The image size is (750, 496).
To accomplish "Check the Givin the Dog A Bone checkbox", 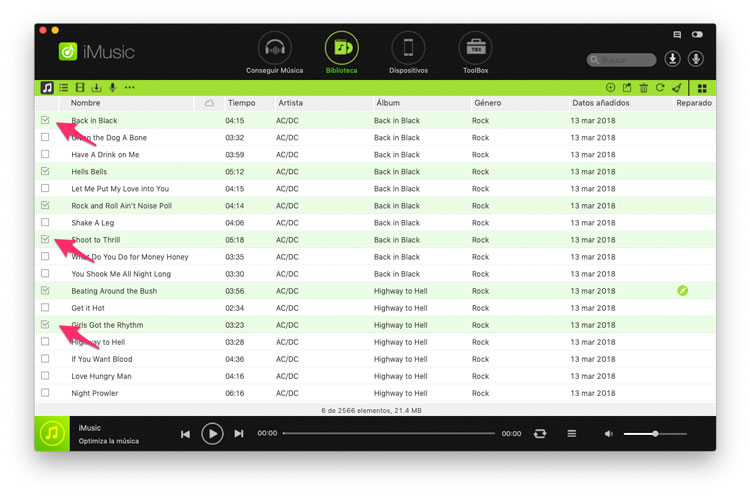I will tap(45, 137).
